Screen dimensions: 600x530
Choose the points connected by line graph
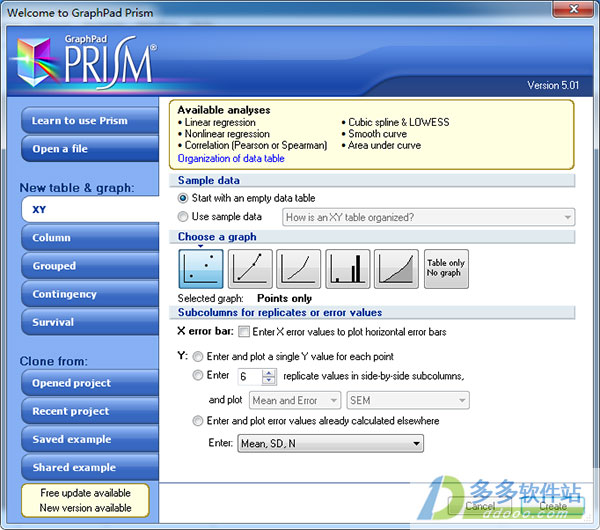[x=250, y=269]
